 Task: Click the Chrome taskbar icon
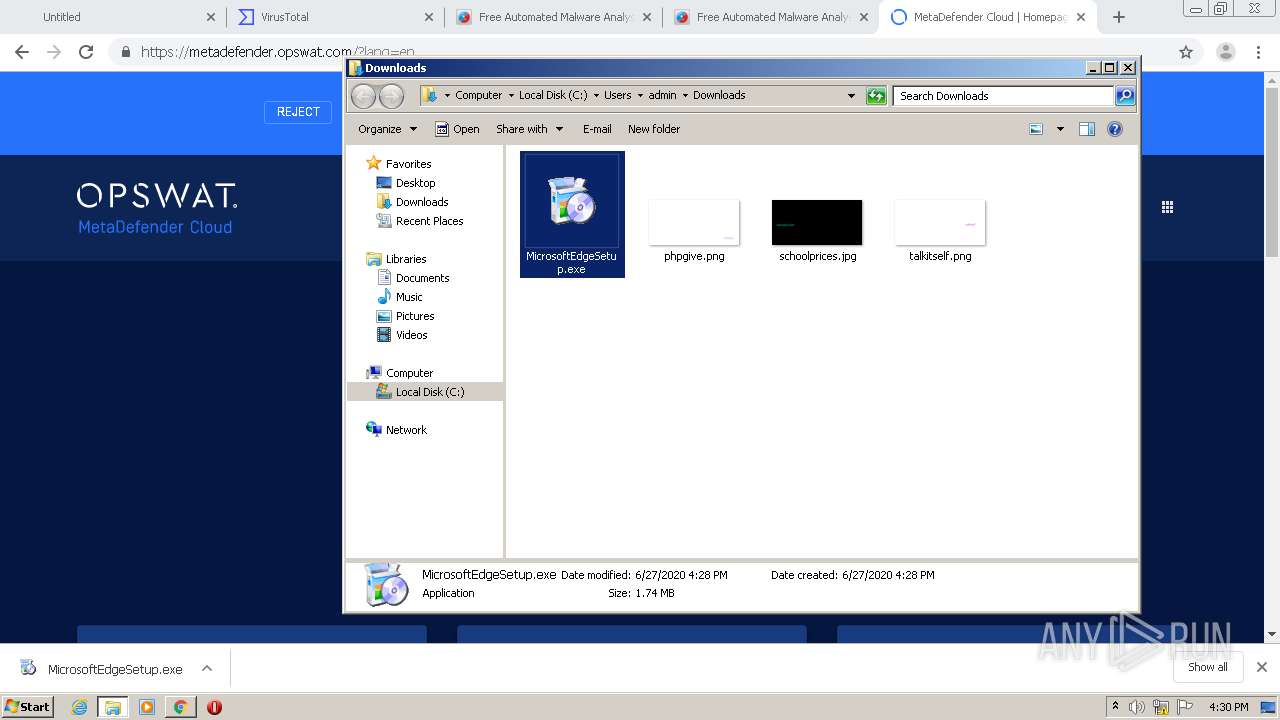click(x=180, y=707)
